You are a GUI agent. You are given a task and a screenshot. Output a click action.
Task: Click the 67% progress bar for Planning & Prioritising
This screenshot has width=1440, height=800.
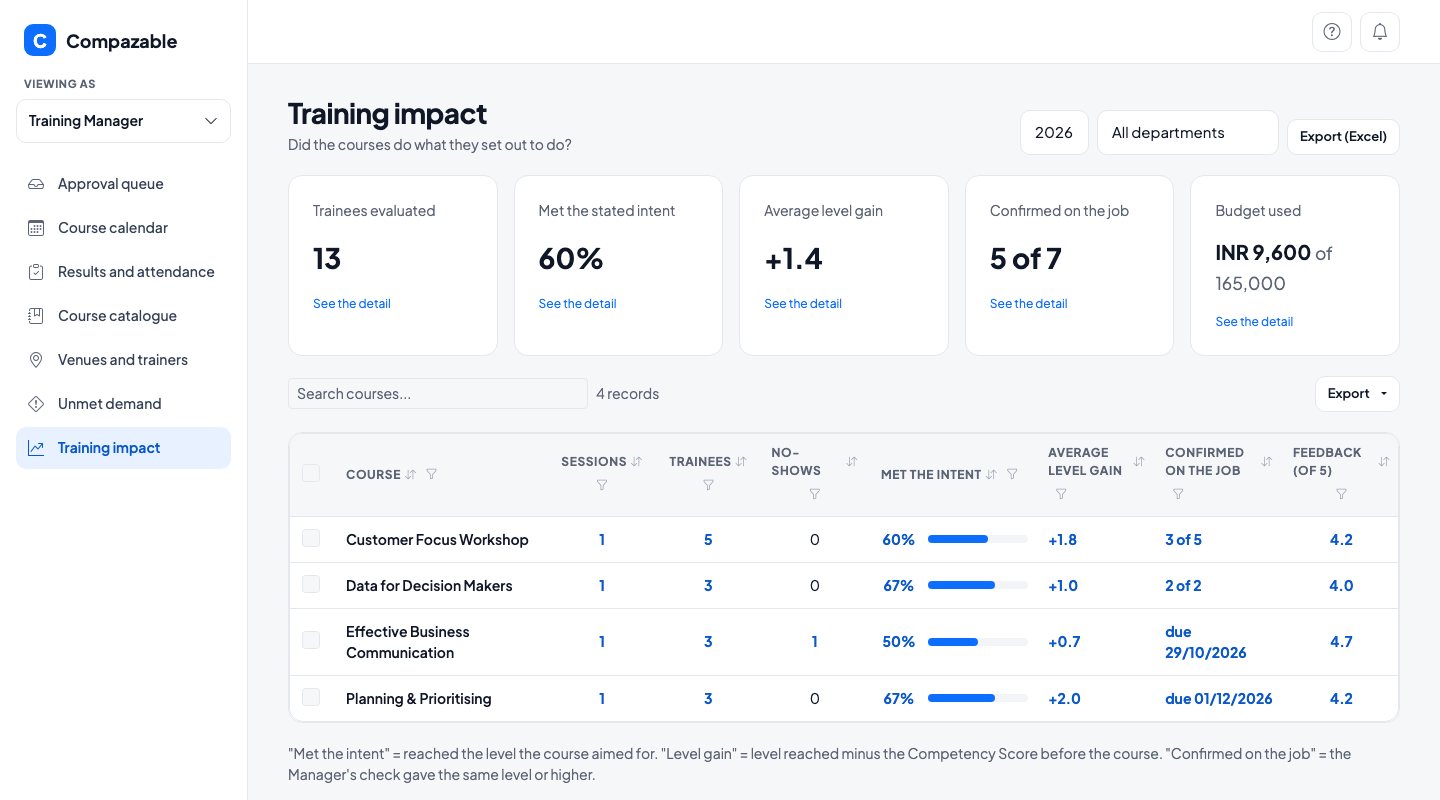coord(978,699)
